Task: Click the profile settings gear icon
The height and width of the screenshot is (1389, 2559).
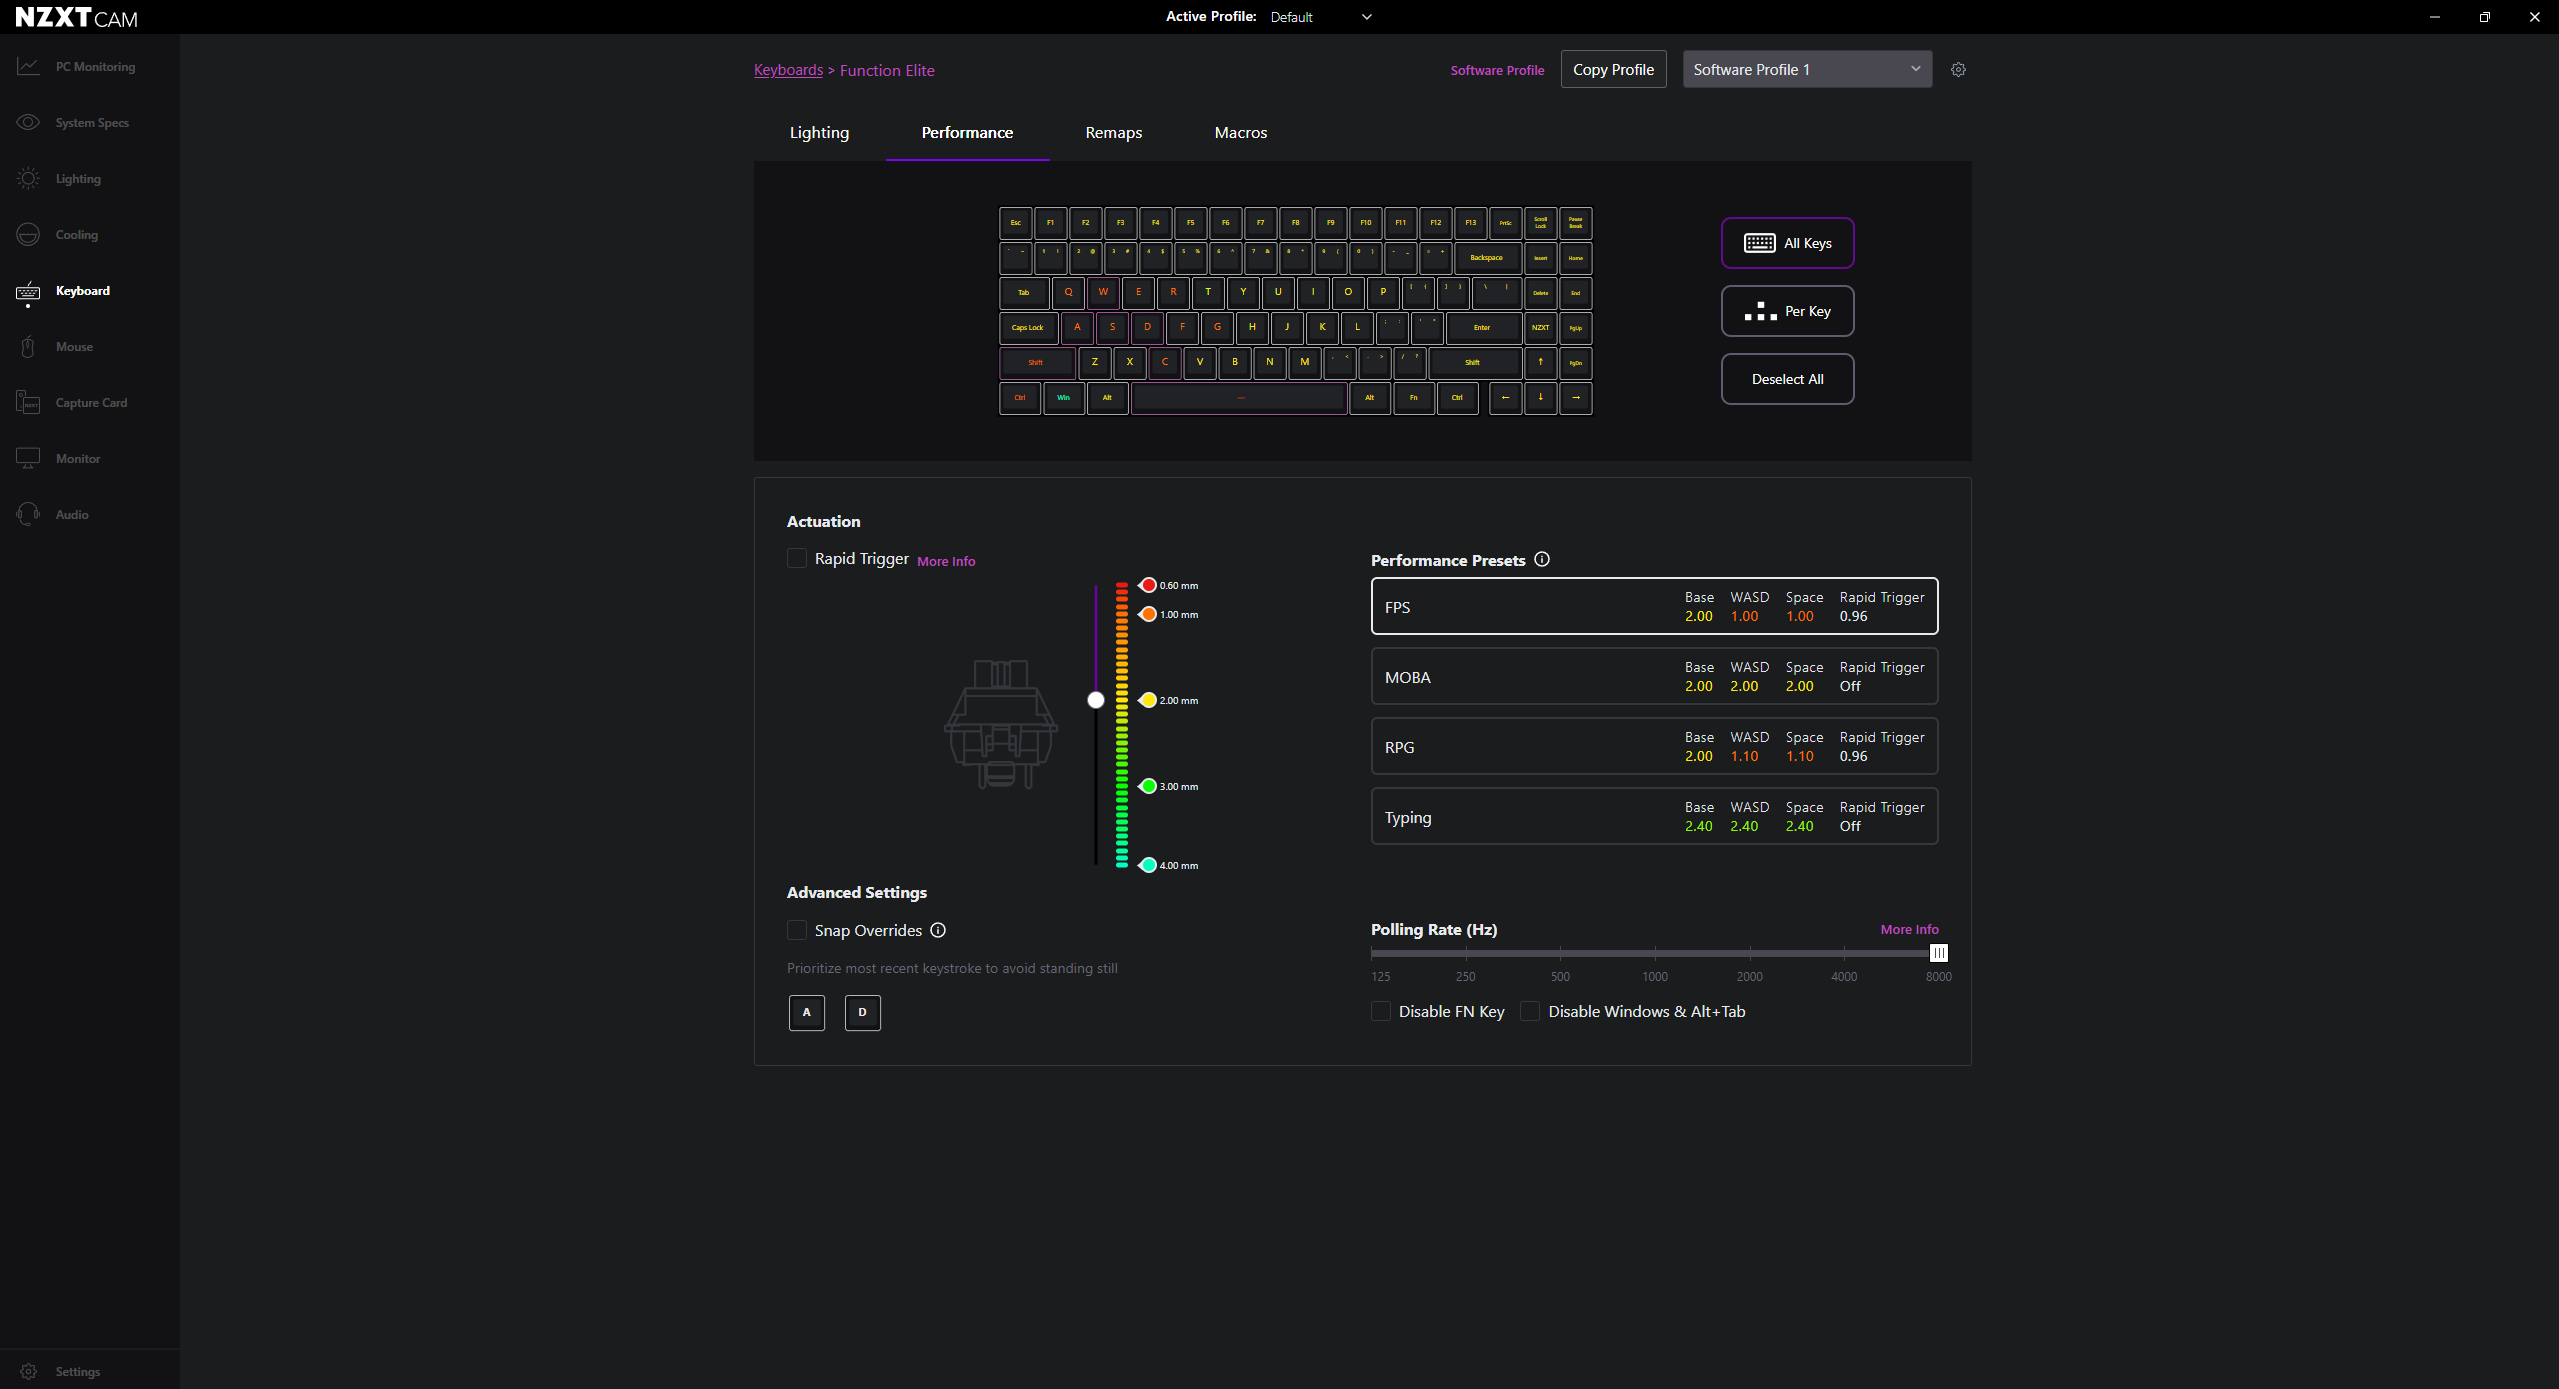Action: tap(1958, 70)
